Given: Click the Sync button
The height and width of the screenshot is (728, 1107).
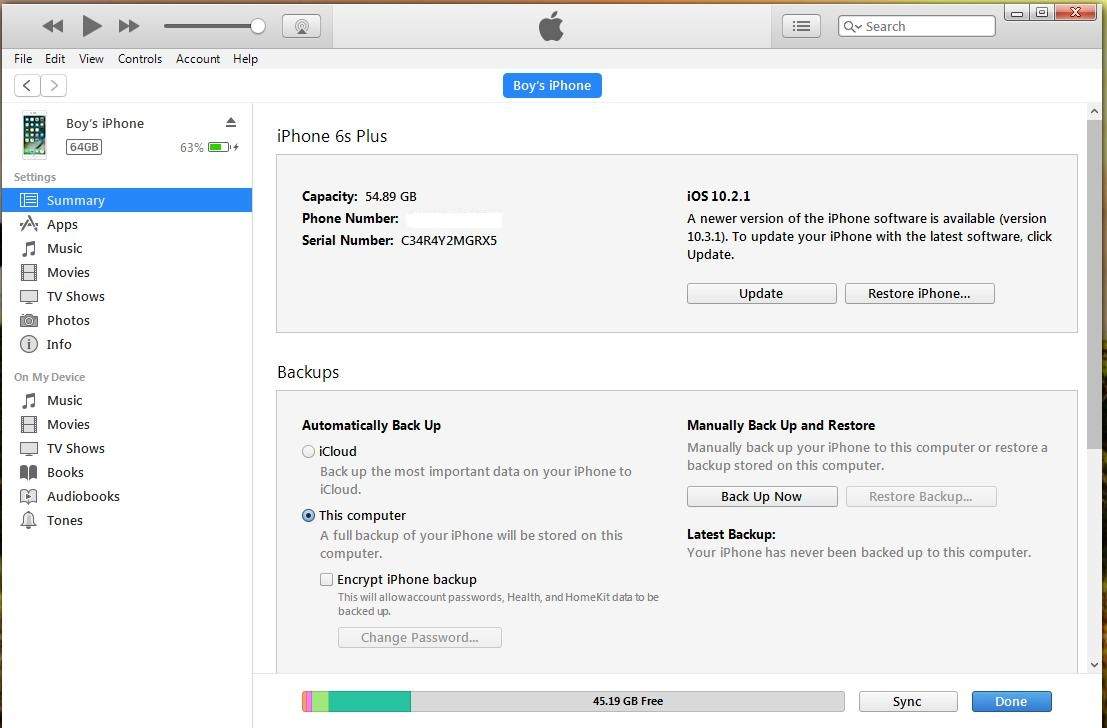Looking at the screenshot, I should click(908, 701).
